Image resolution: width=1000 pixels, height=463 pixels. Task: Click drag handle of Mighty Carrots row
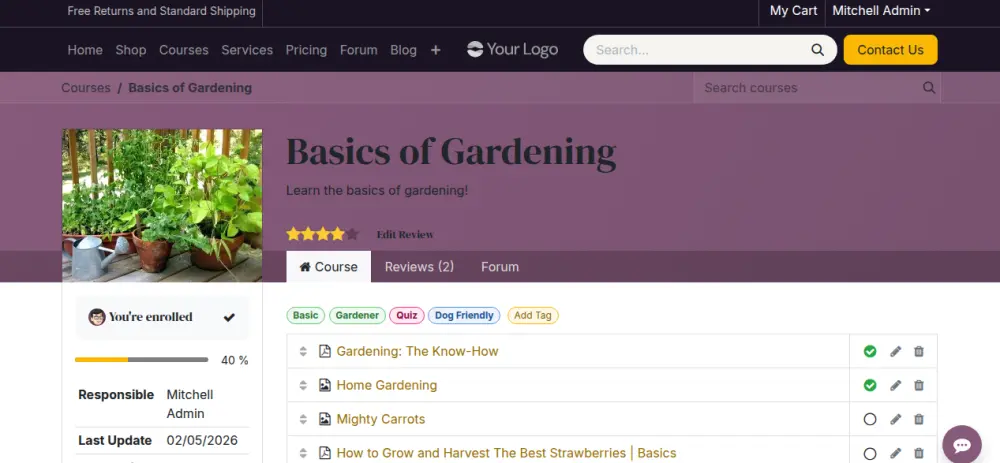(304, 419)
